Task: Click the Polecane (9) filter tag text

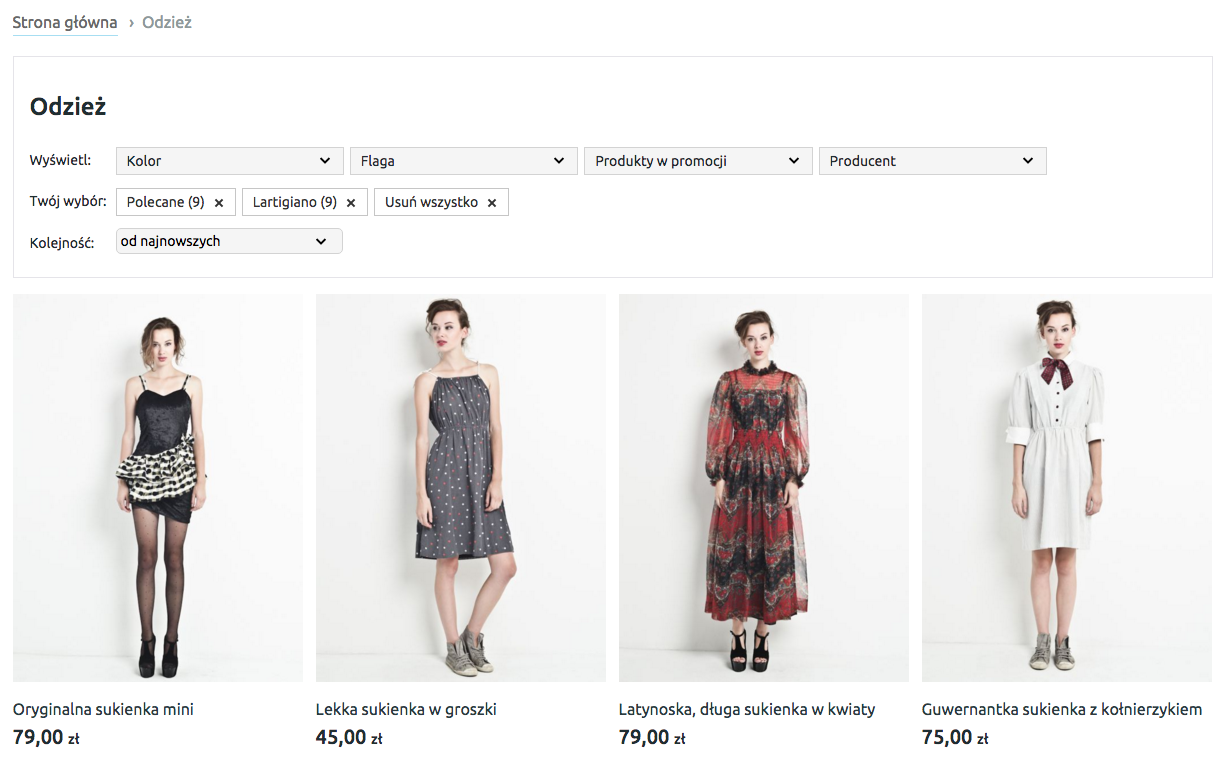Action: click(x=166, y=202)
